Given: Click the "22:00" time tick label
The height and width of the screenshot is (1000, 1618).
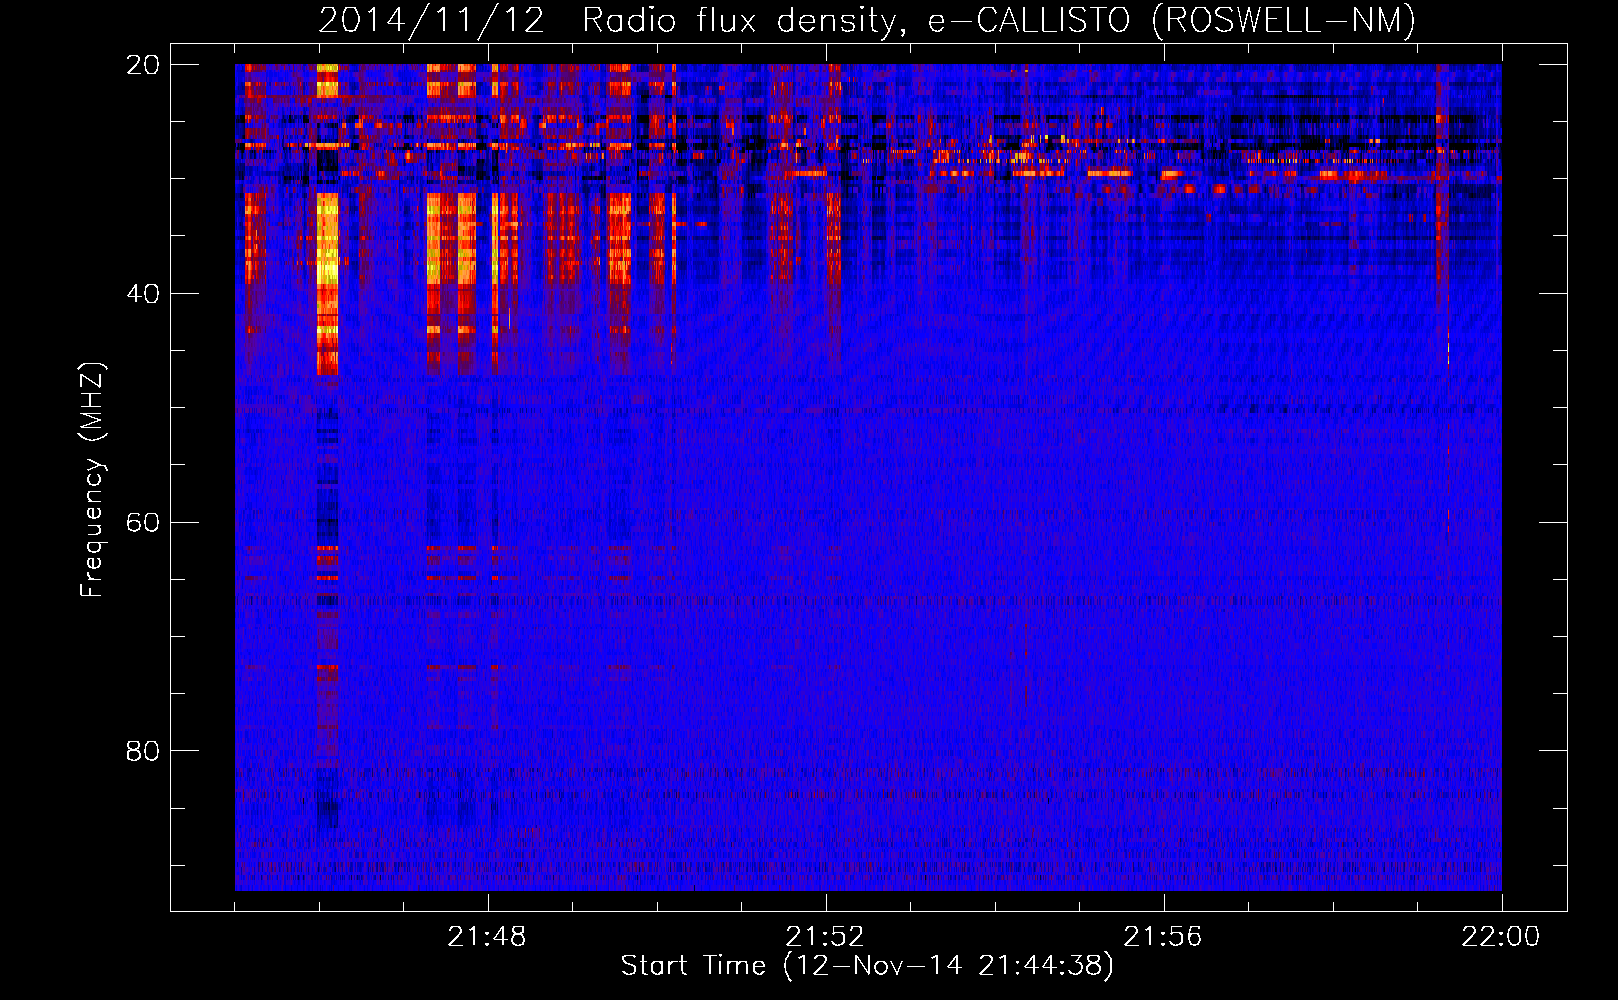Looking at the screenshot, I should click(1501, 937).
